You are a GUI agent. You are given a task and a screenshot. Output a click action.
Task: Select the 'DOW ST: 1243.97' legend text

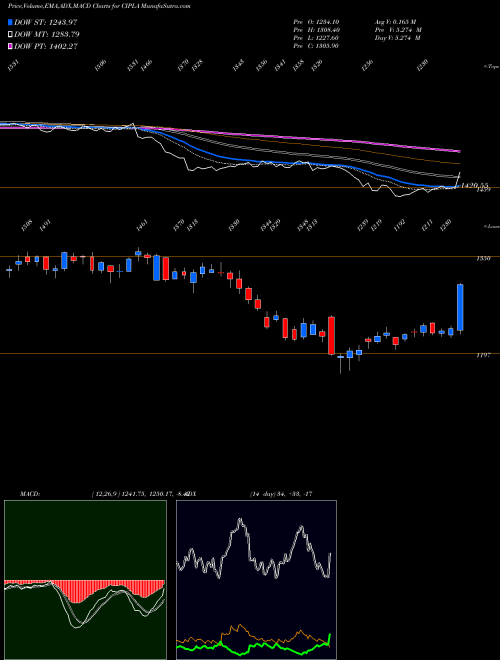46,22
